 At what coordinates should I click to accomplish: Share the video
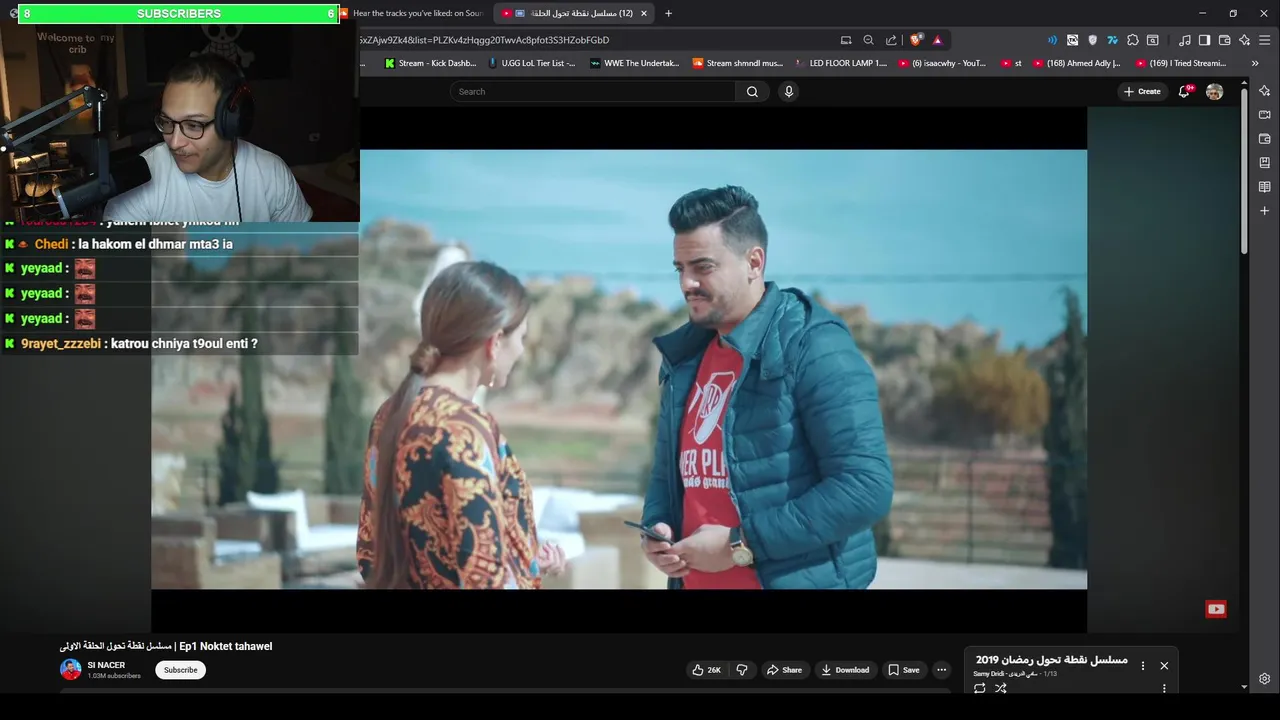[x=784, y=670]
